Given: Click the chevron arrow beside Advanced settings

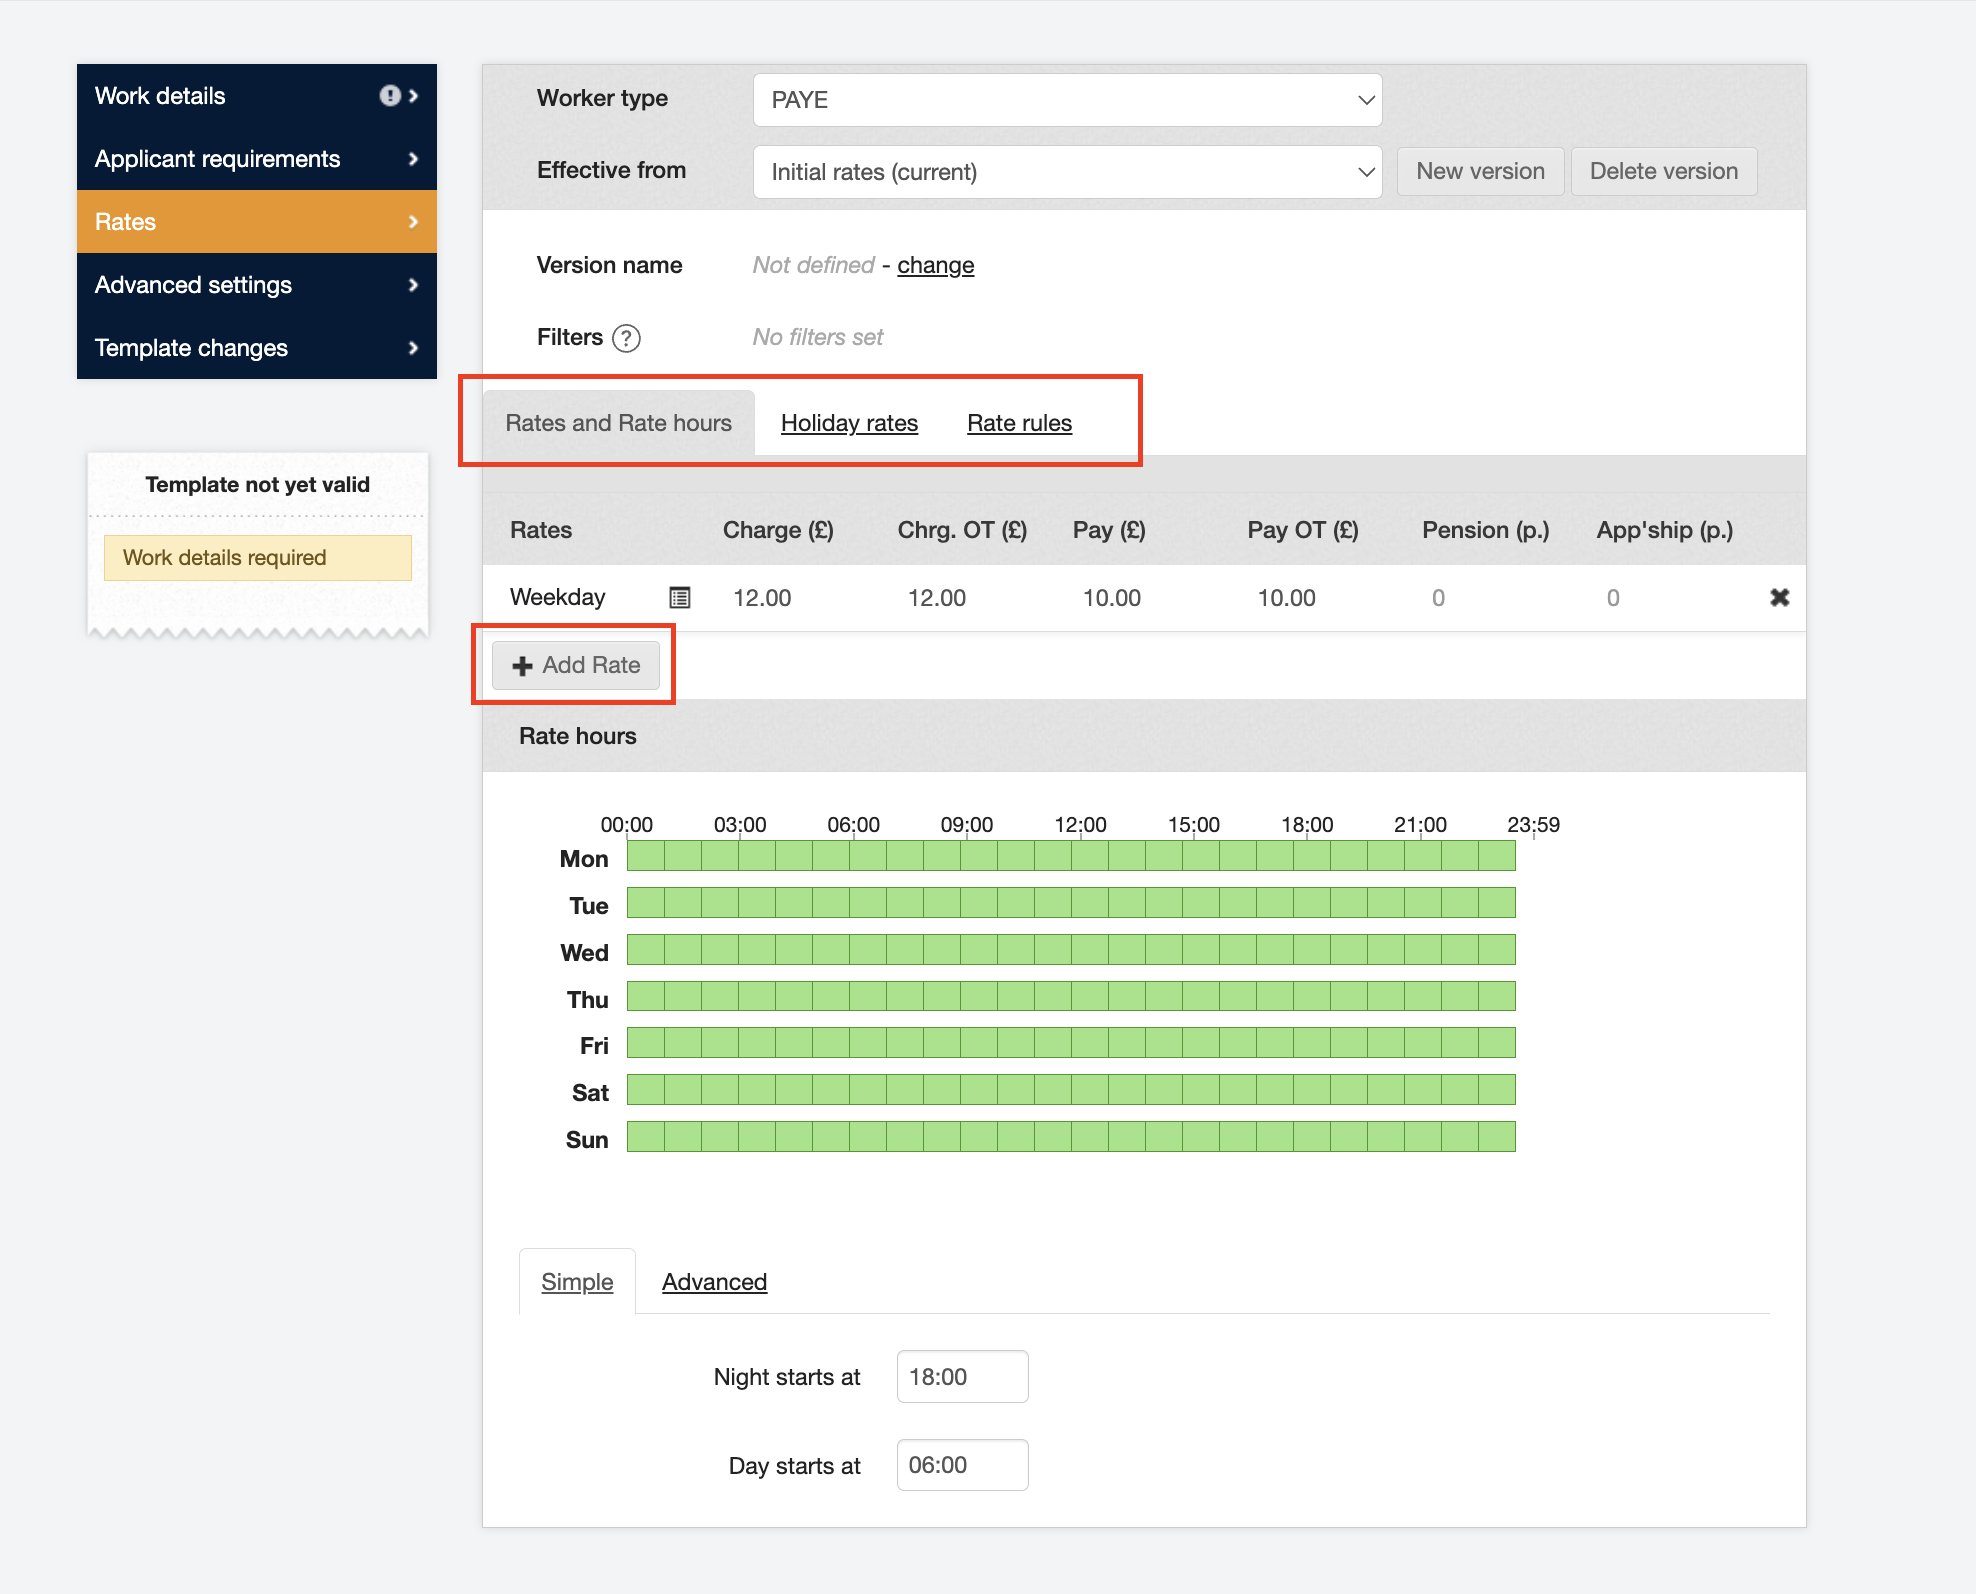Looking at the screenshot, I should tap(413, 285).
